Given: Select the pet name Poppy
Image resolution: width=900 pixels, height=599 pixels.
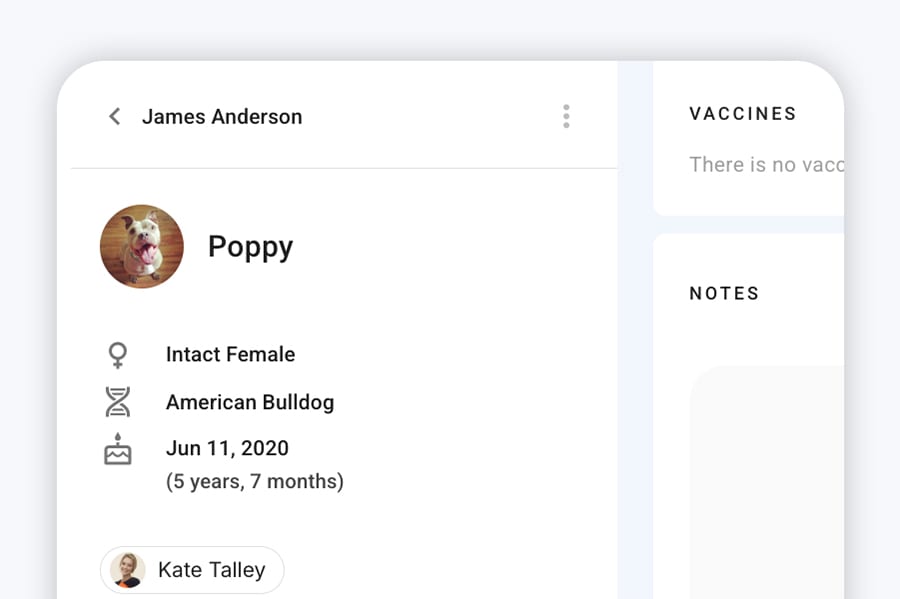Looking at the screenshot, I should 250,247.
